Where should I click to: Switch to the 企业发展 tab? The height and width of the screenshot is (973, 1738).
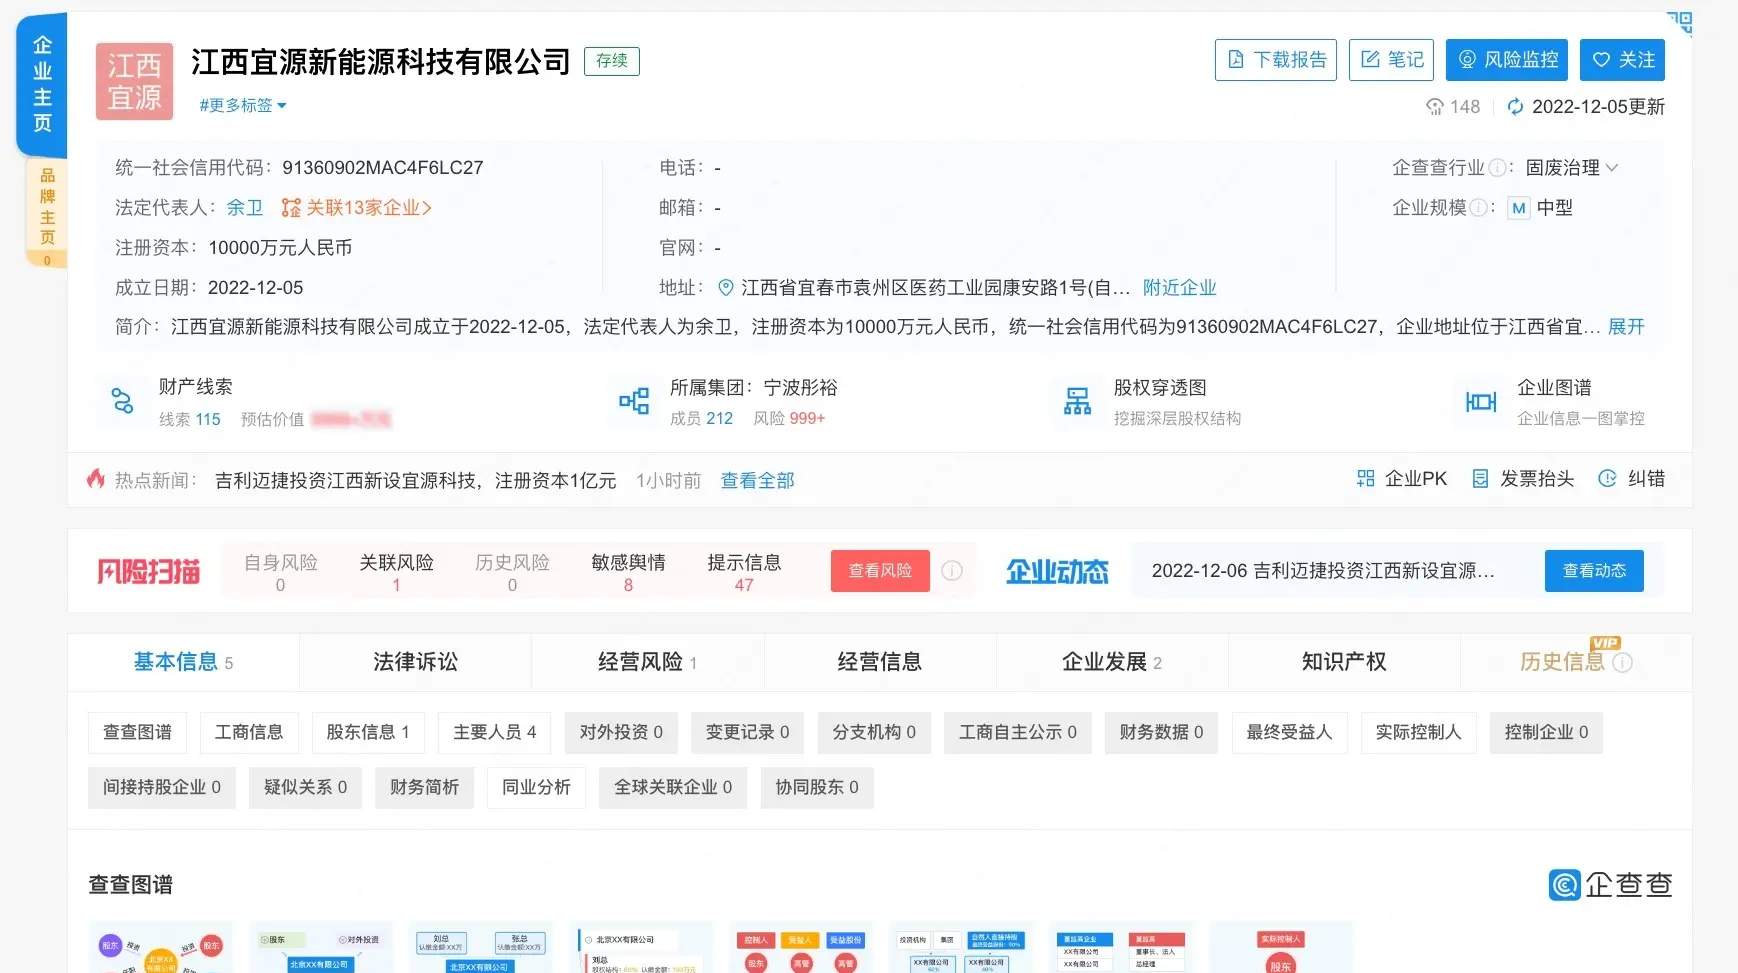(x=1112, y=662)
